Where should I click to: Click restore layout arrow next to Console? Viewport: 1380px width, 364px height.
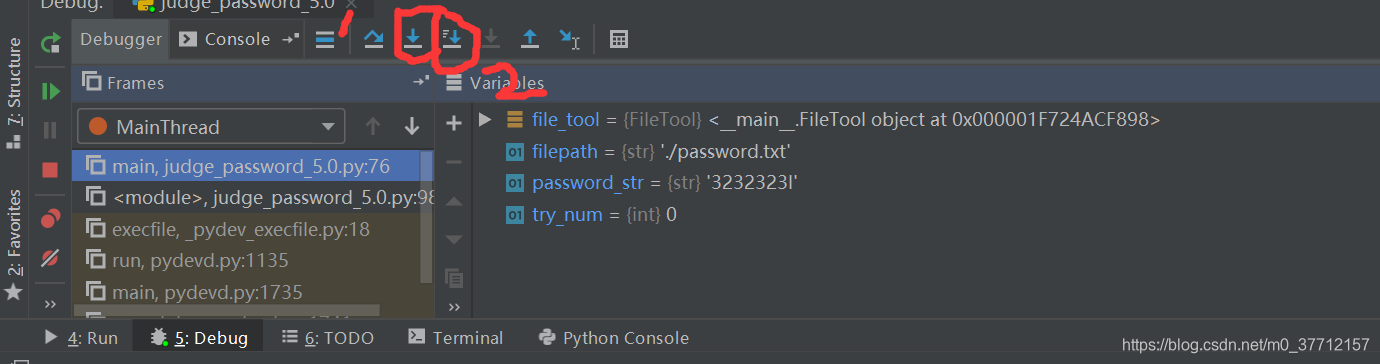[x=290, y=40]
